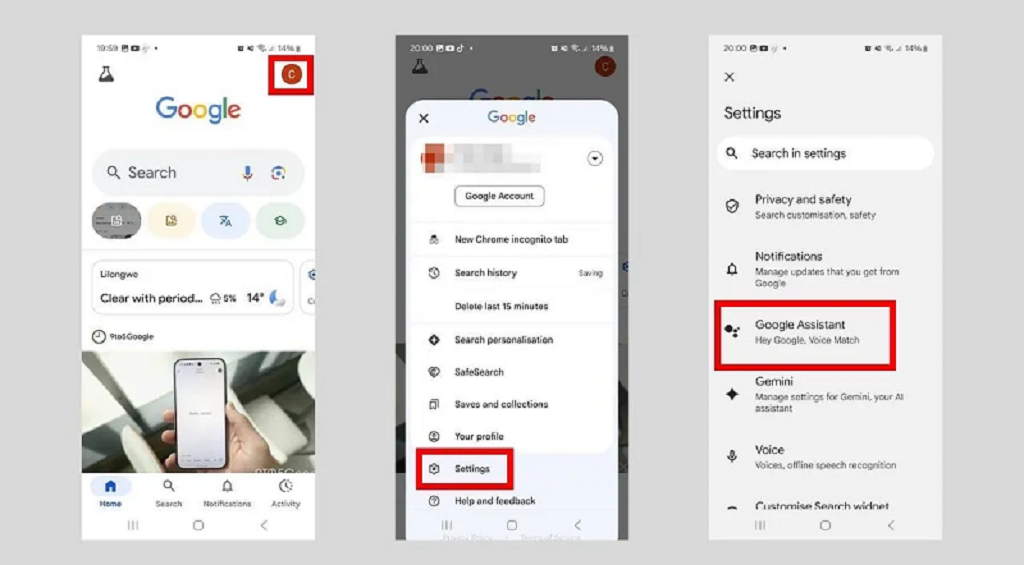Viewport: 1024px width, 565px height.
Task: Click the red profile avatar on home screen
Action: pos(291,75)
